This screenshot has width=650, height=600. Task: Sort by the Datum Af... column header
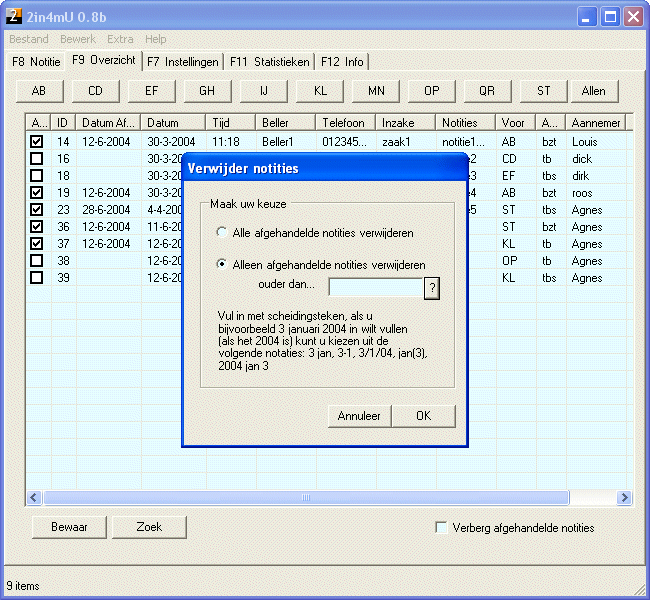108,123
